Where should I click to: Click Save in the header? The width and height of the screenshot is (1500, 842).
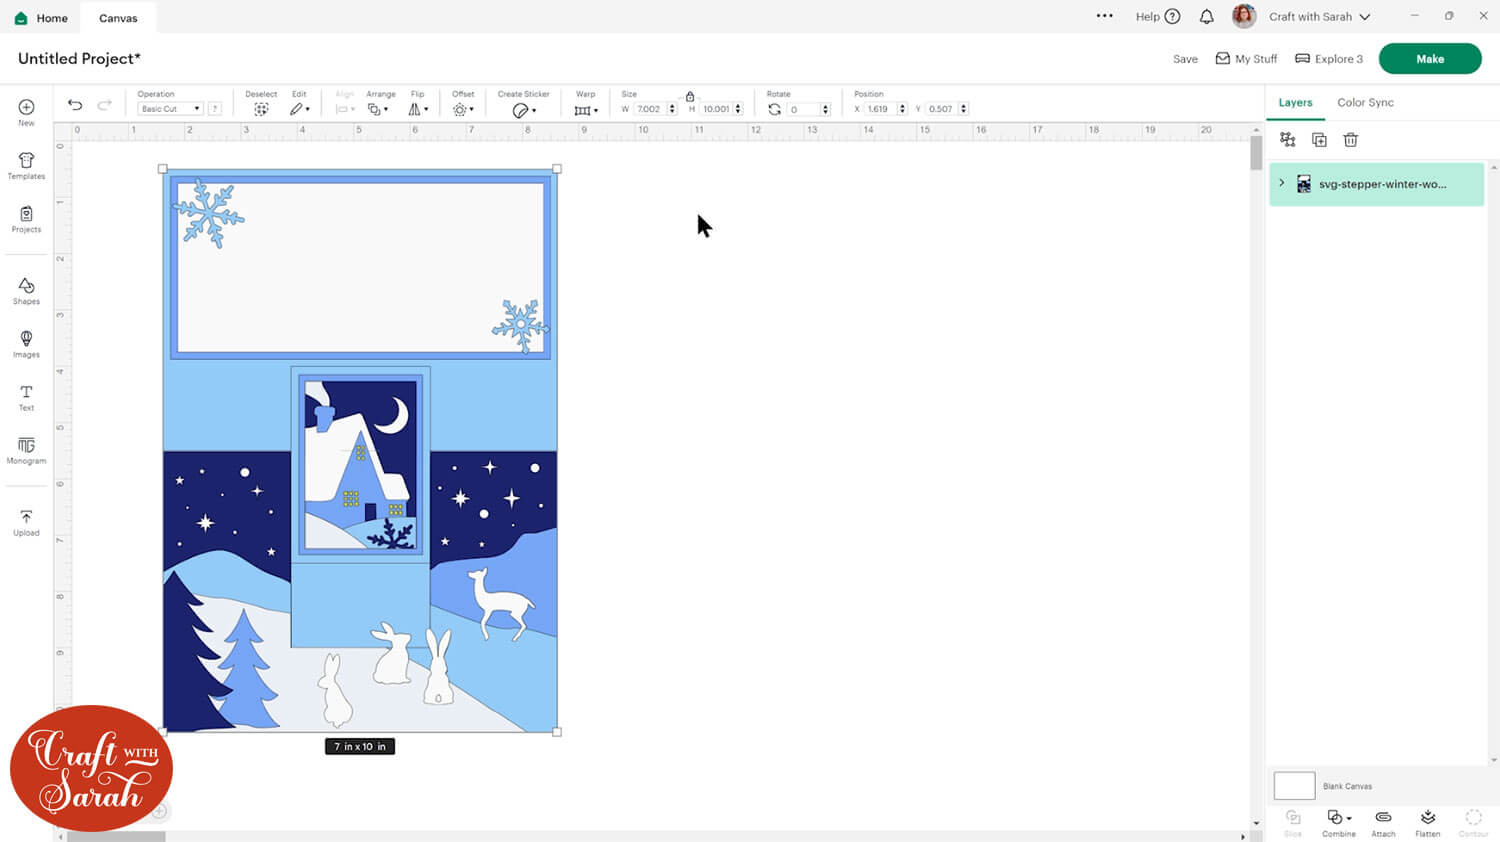coord(1185,59)
